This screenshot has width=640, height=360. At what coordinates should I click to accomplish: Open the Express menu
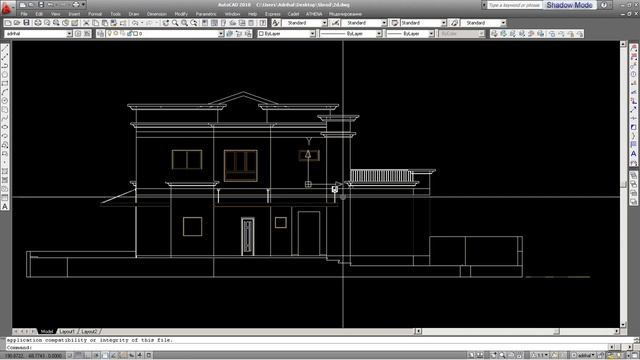click(273, 14)
